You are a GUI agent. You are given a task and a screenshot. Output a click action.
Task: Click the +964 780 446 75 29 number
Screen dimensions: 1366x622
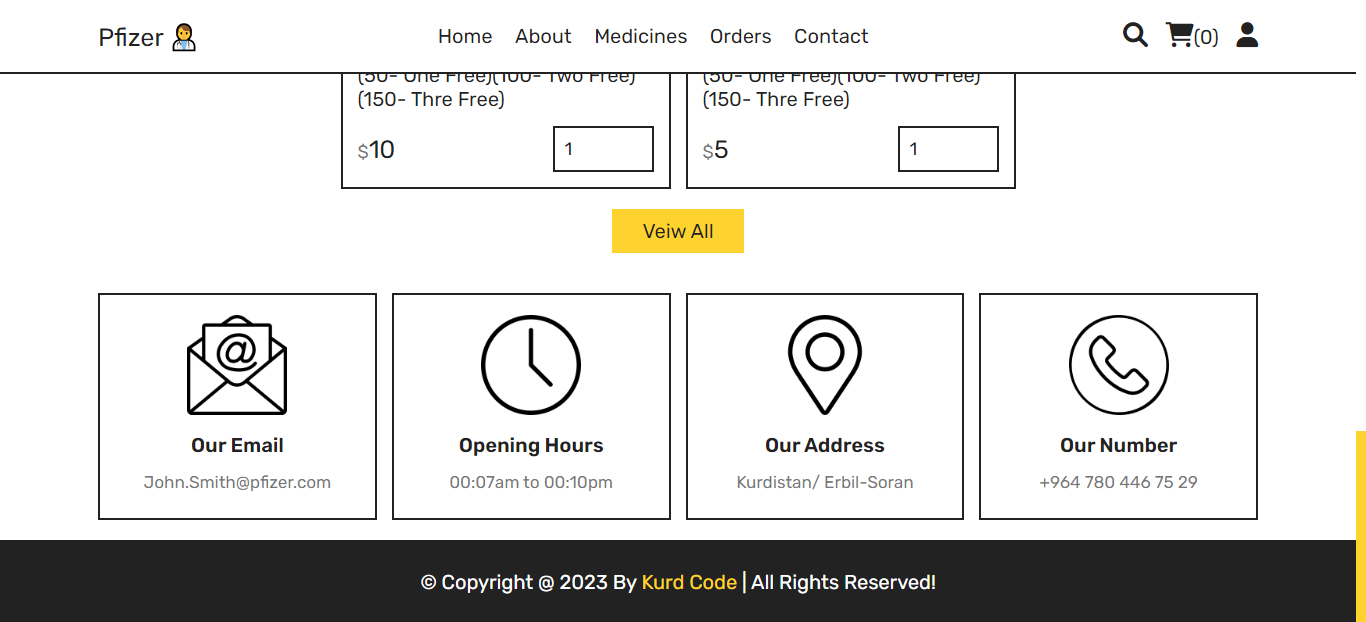pyautogui.click(x=1119, y=482)
